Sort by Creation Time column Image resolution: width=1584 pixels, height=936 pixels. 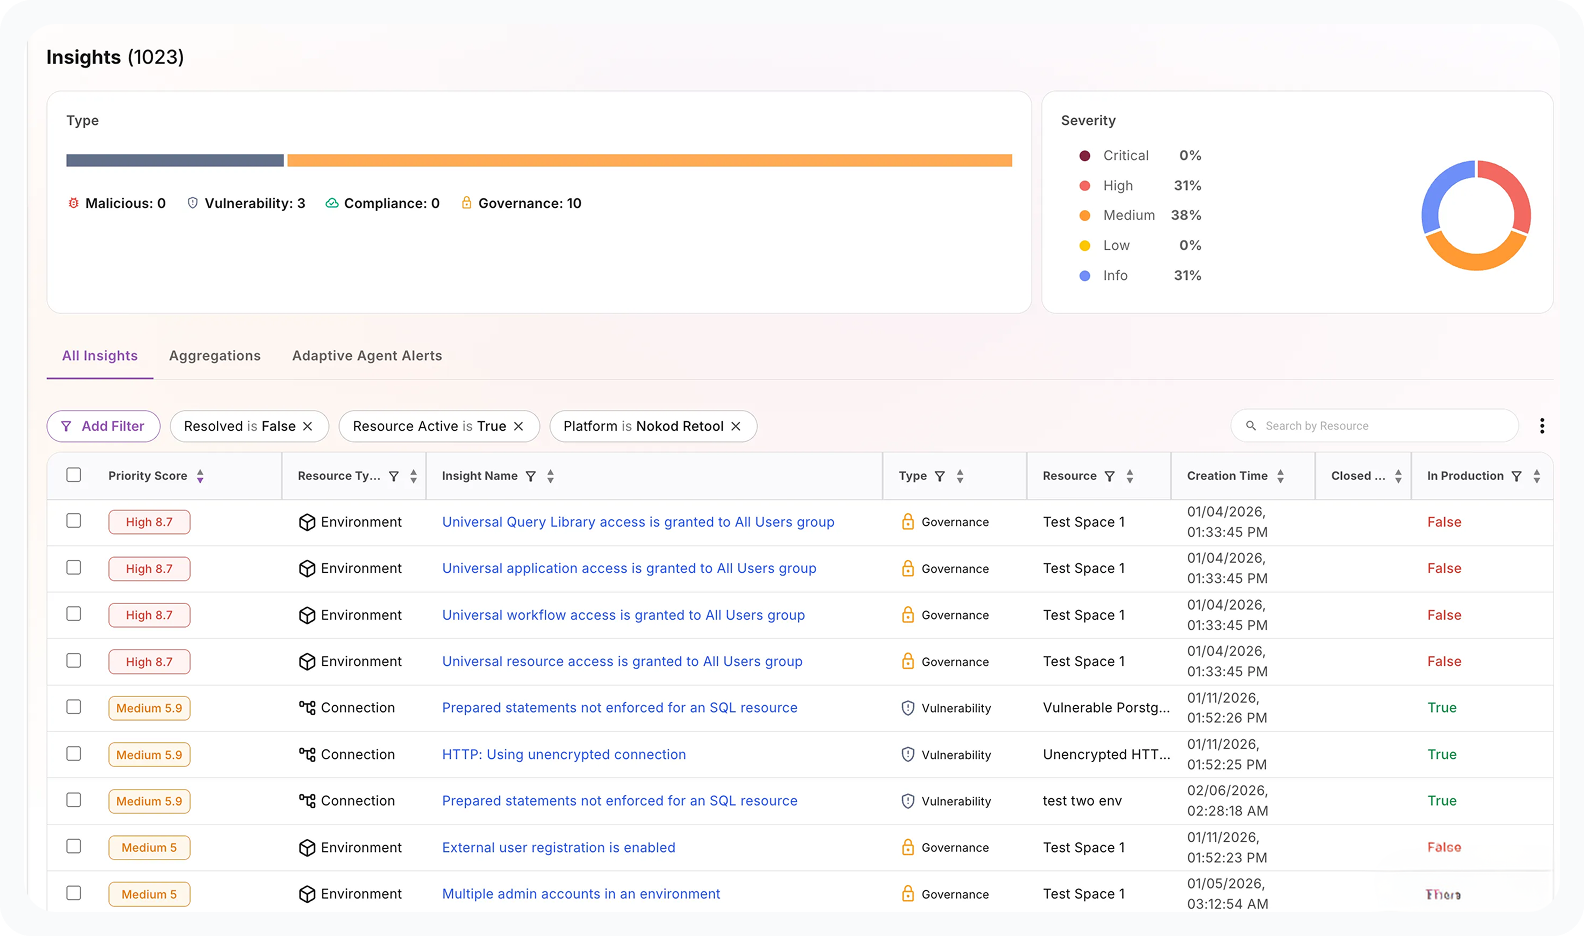pyautogui.click(x=1281, y=476)
